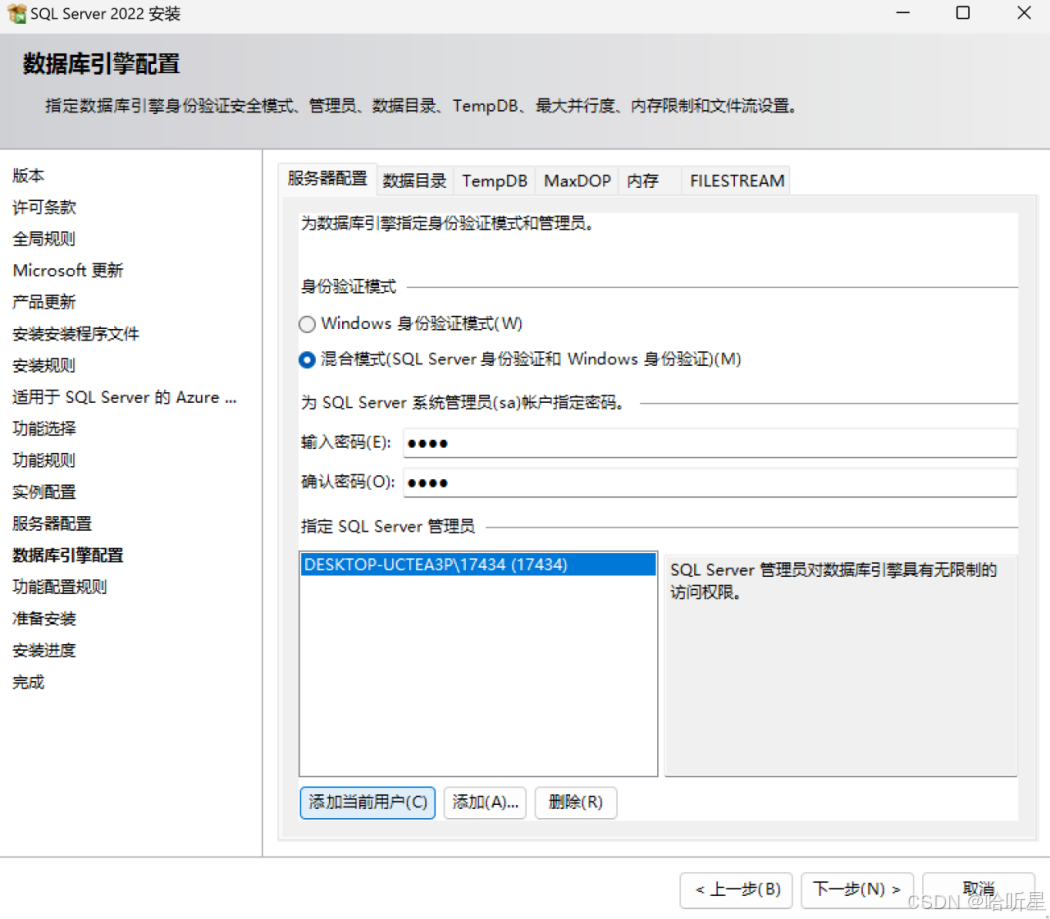The height and width of the screenshot is (919, 1050).
Task: Click 实例配置 step in sidebar
Action: [x=44, y=492]
